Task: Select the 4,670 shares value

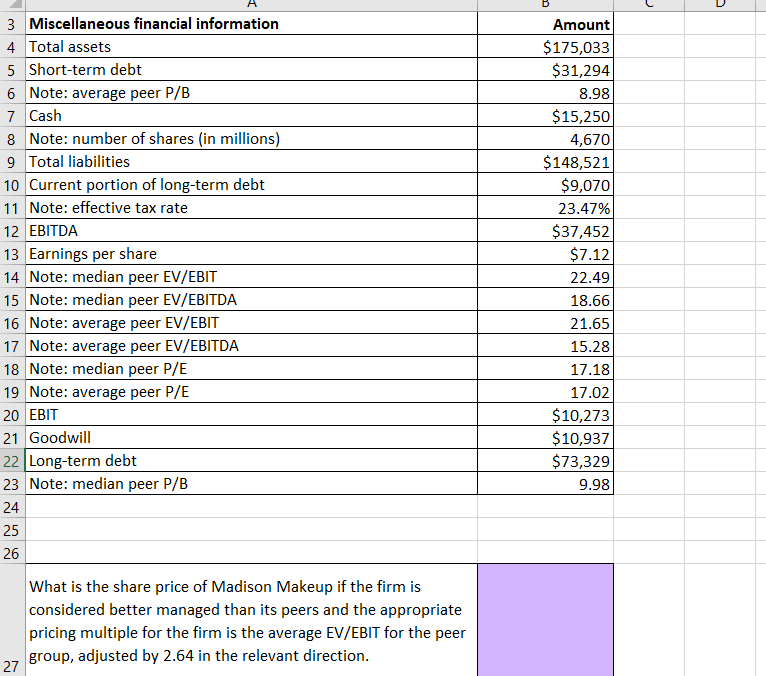Action: (545, 138)
